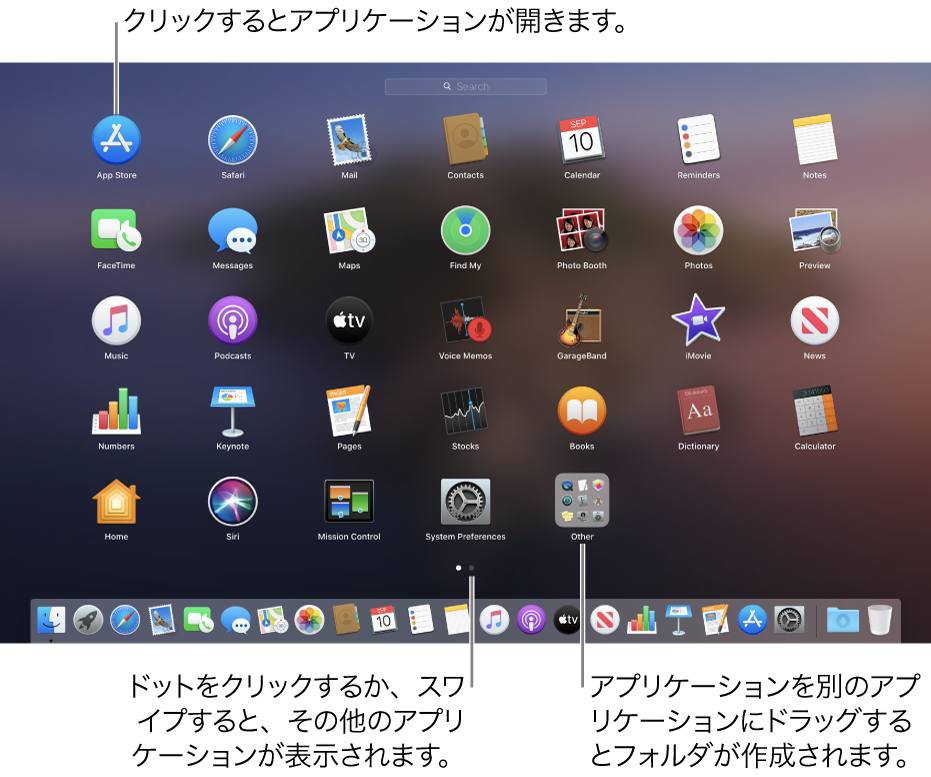Launch Maps from Launchpad grid
This screenshot has width=931, height=777.
pyautogui.click(x=349, y=230)
